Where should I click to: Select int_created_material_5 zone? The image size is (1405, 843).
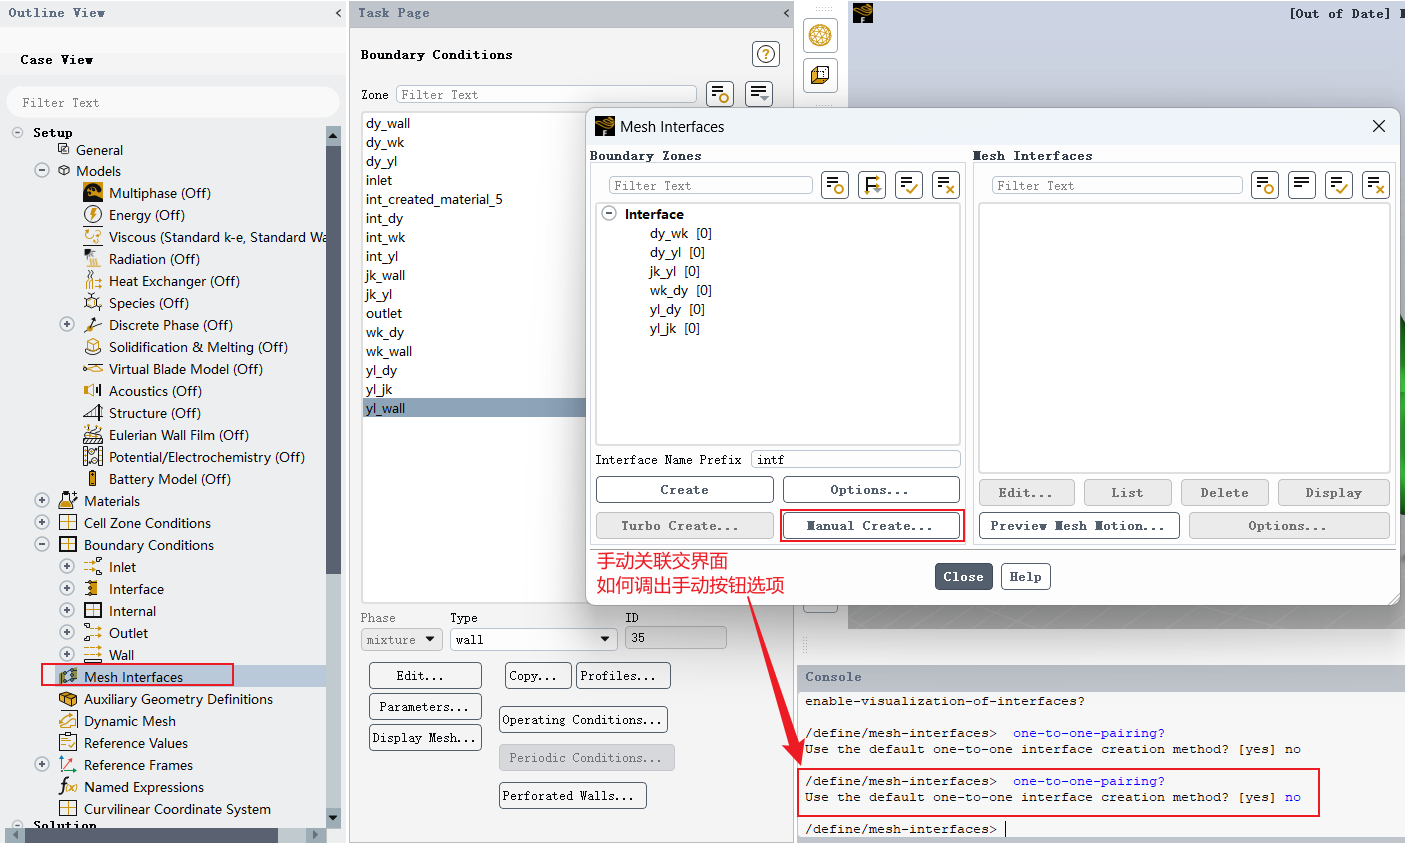point(434,199)
